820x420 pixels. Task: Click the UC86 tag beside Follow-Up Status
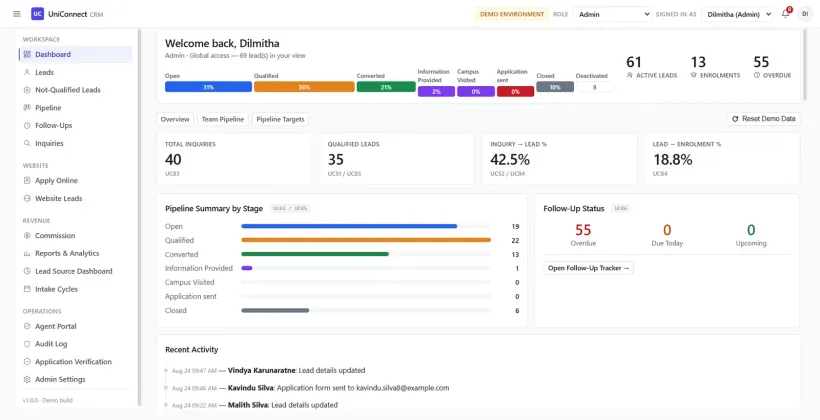point(621,208)
